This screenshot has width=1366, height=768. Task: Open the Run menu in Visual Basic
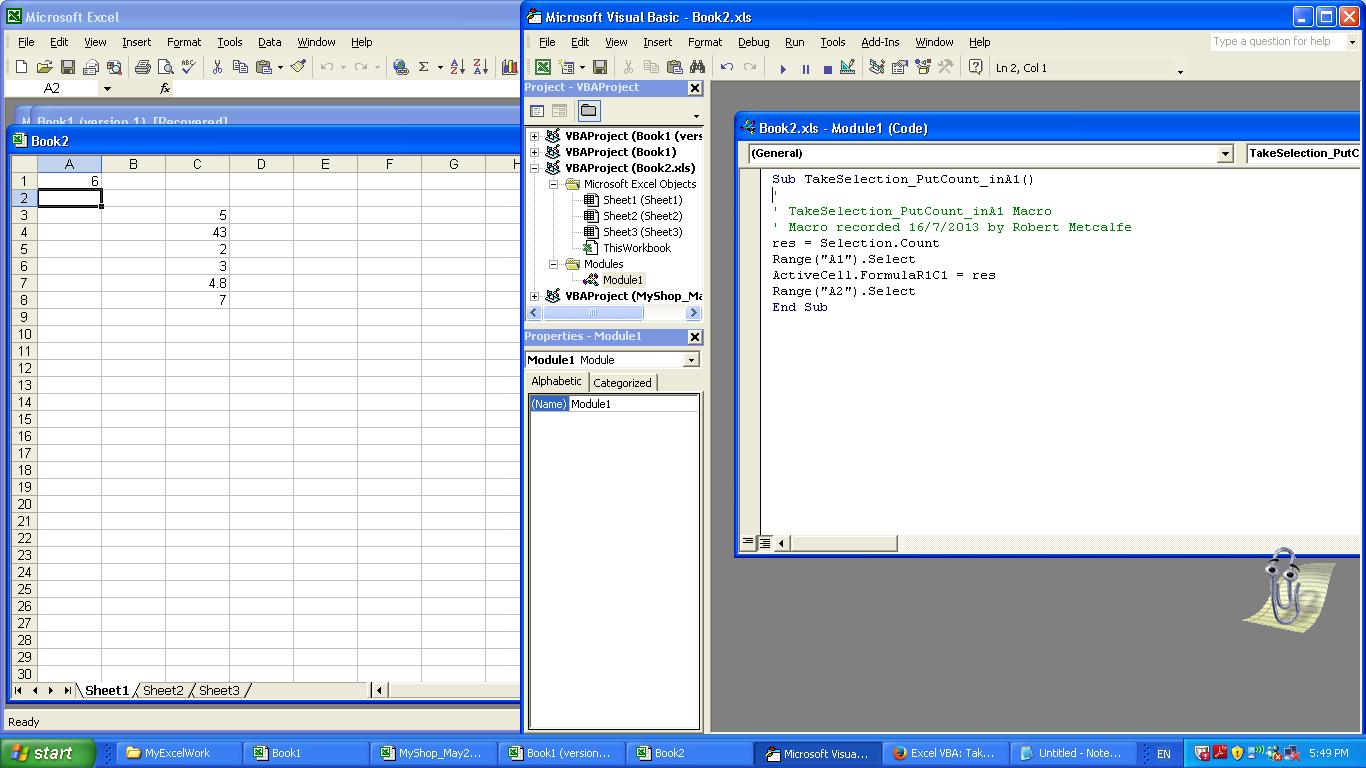point(794,42)
